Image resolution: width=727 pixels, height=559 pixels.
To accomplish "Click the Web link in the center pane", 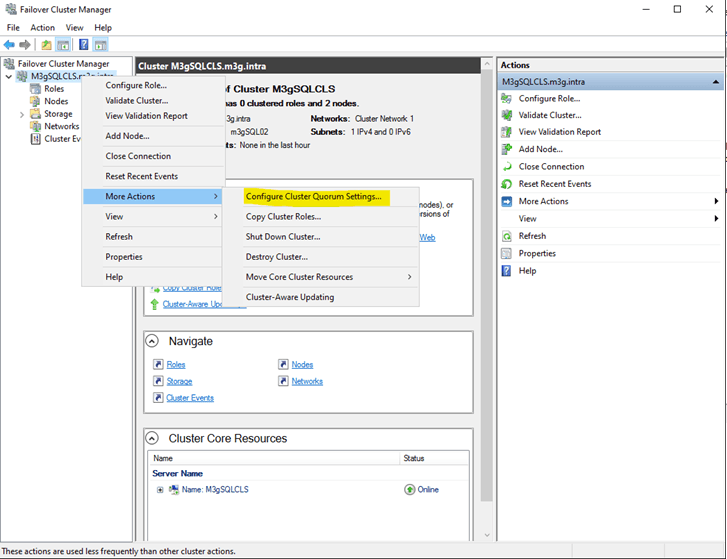I will (x=427, y=237).
